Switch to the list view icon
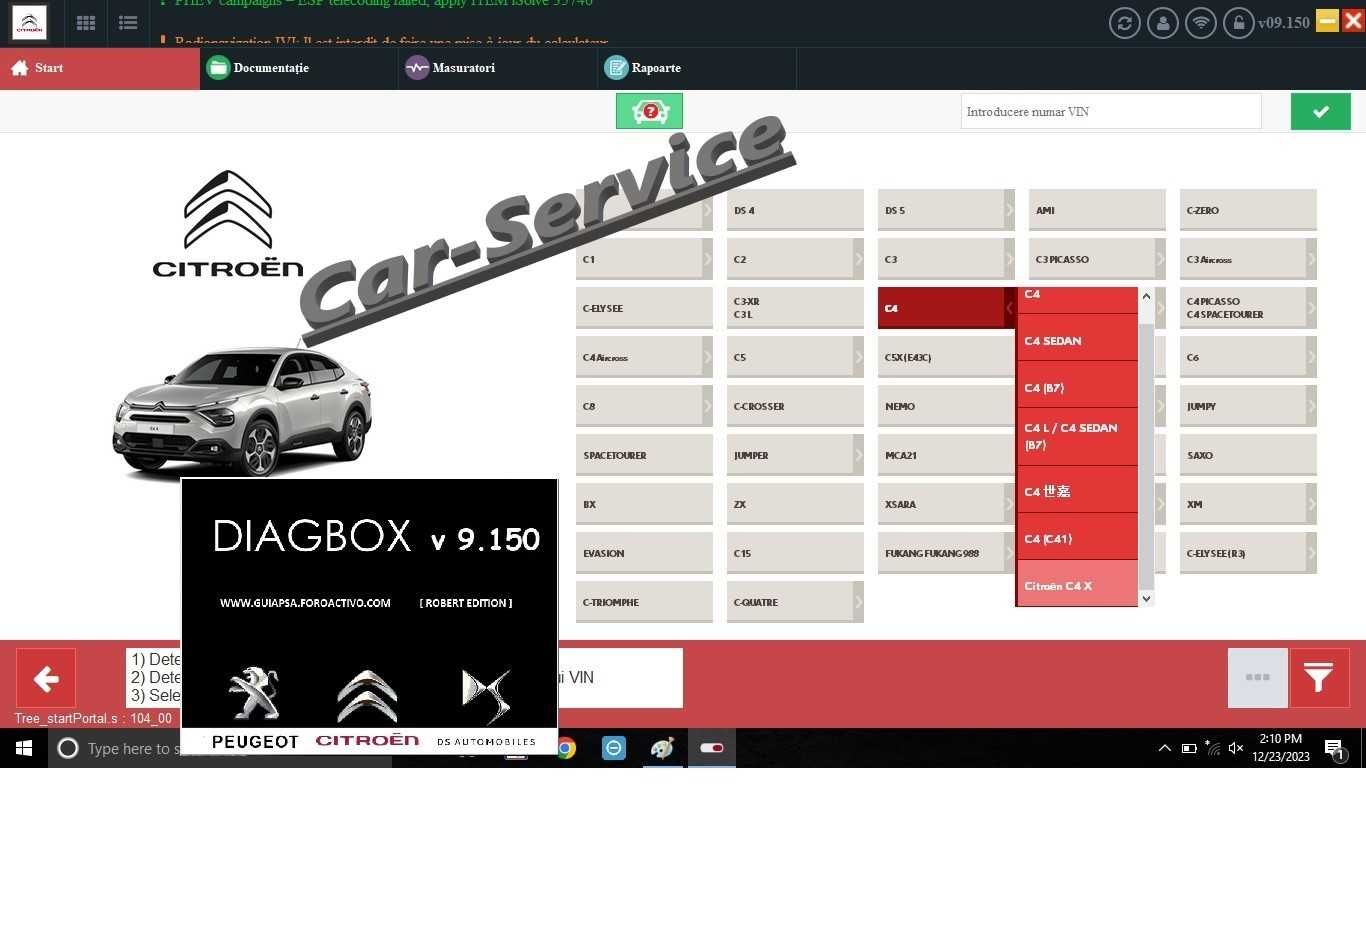This screenshot has width=1366, height=935. (x=128, y=23)
